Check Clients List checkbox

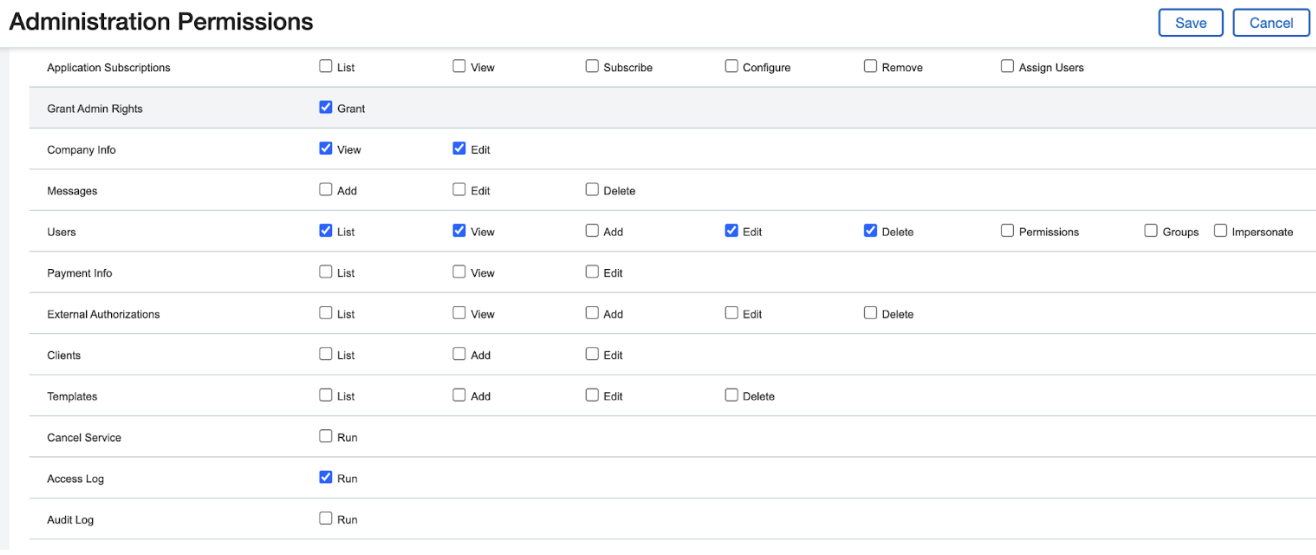326,353
